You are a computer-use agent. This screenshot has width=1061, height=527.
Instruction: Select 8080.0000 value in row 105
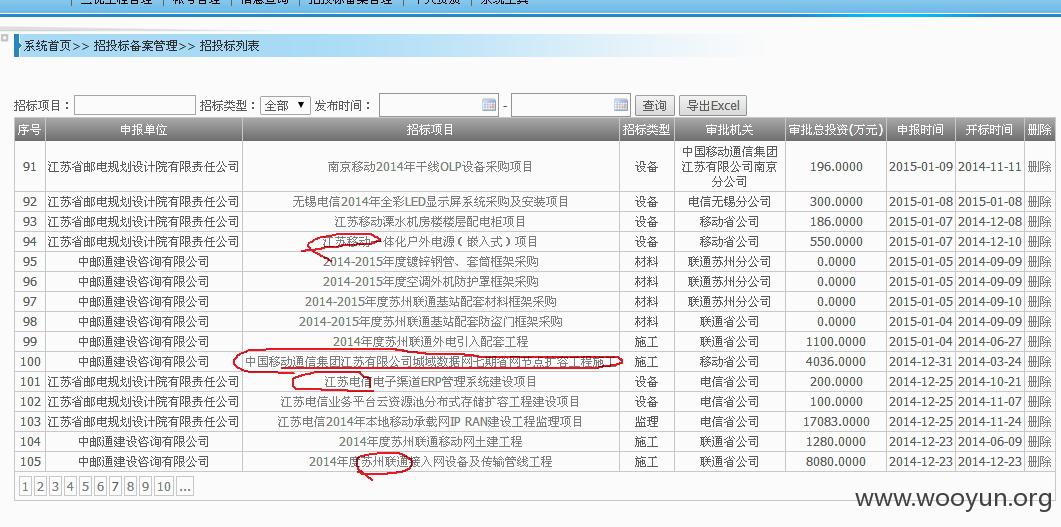click(836, 461)
